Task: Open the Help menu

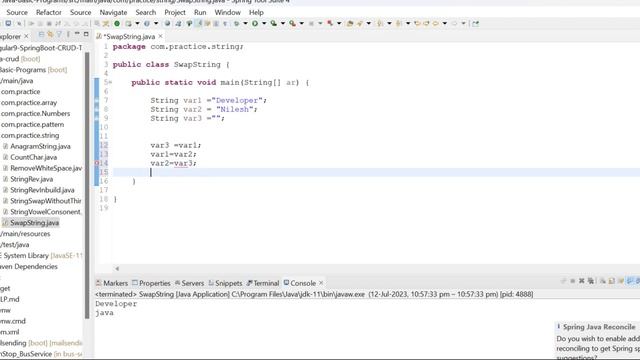Action: 256,12
